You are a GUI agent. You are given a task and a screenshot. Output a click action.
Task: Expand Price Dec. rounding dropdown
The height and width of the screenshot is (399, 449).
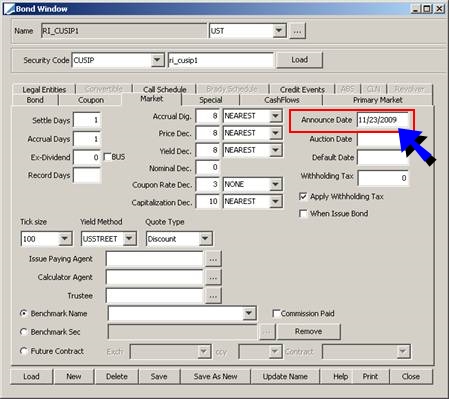pyautogui.click(x=275, y=133)
